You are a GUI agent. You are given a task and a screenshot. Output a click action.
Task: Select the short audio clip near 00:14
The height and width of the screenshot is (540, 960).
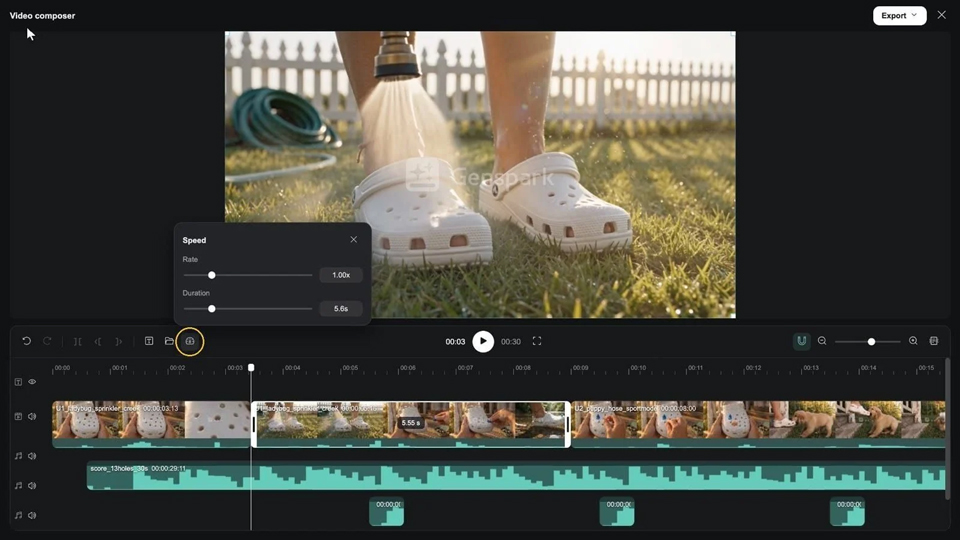point(847,512)
